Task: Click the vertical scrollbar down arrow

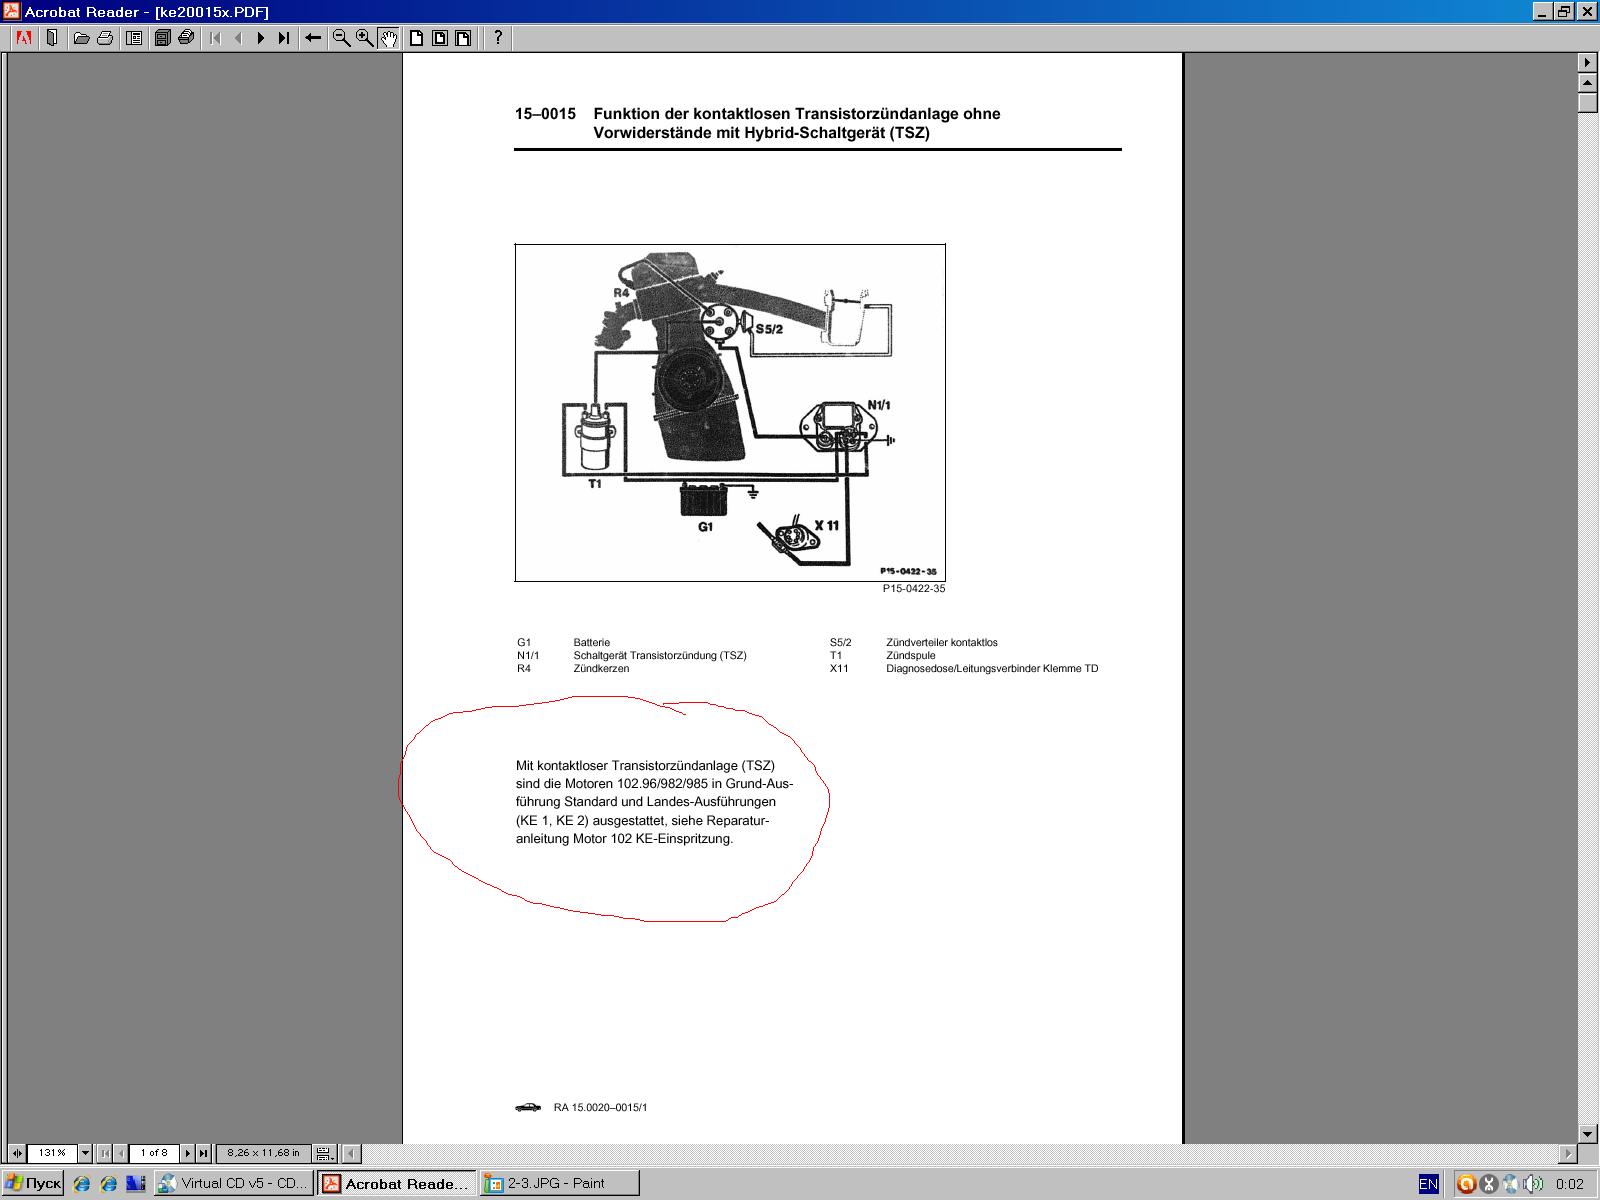Action: (x=1588, y=1133)
